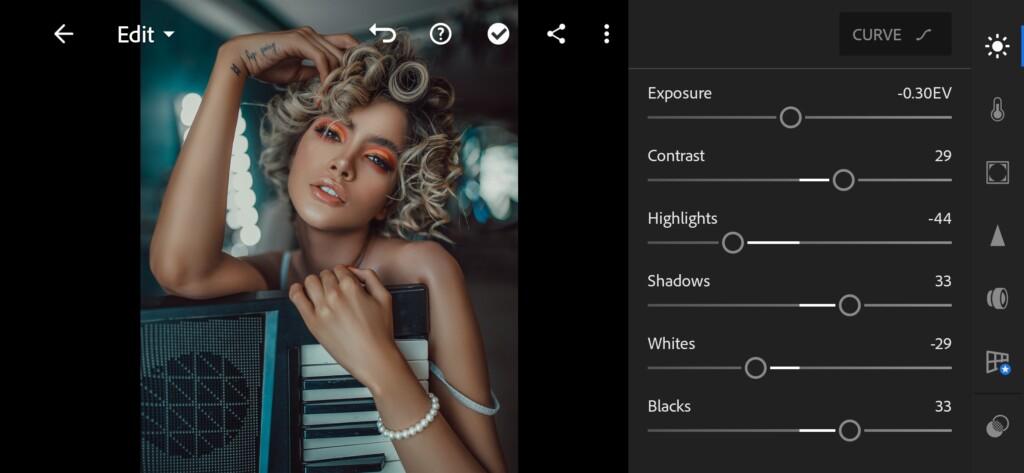Open the Detail triangle panel icon

point(997,235)
